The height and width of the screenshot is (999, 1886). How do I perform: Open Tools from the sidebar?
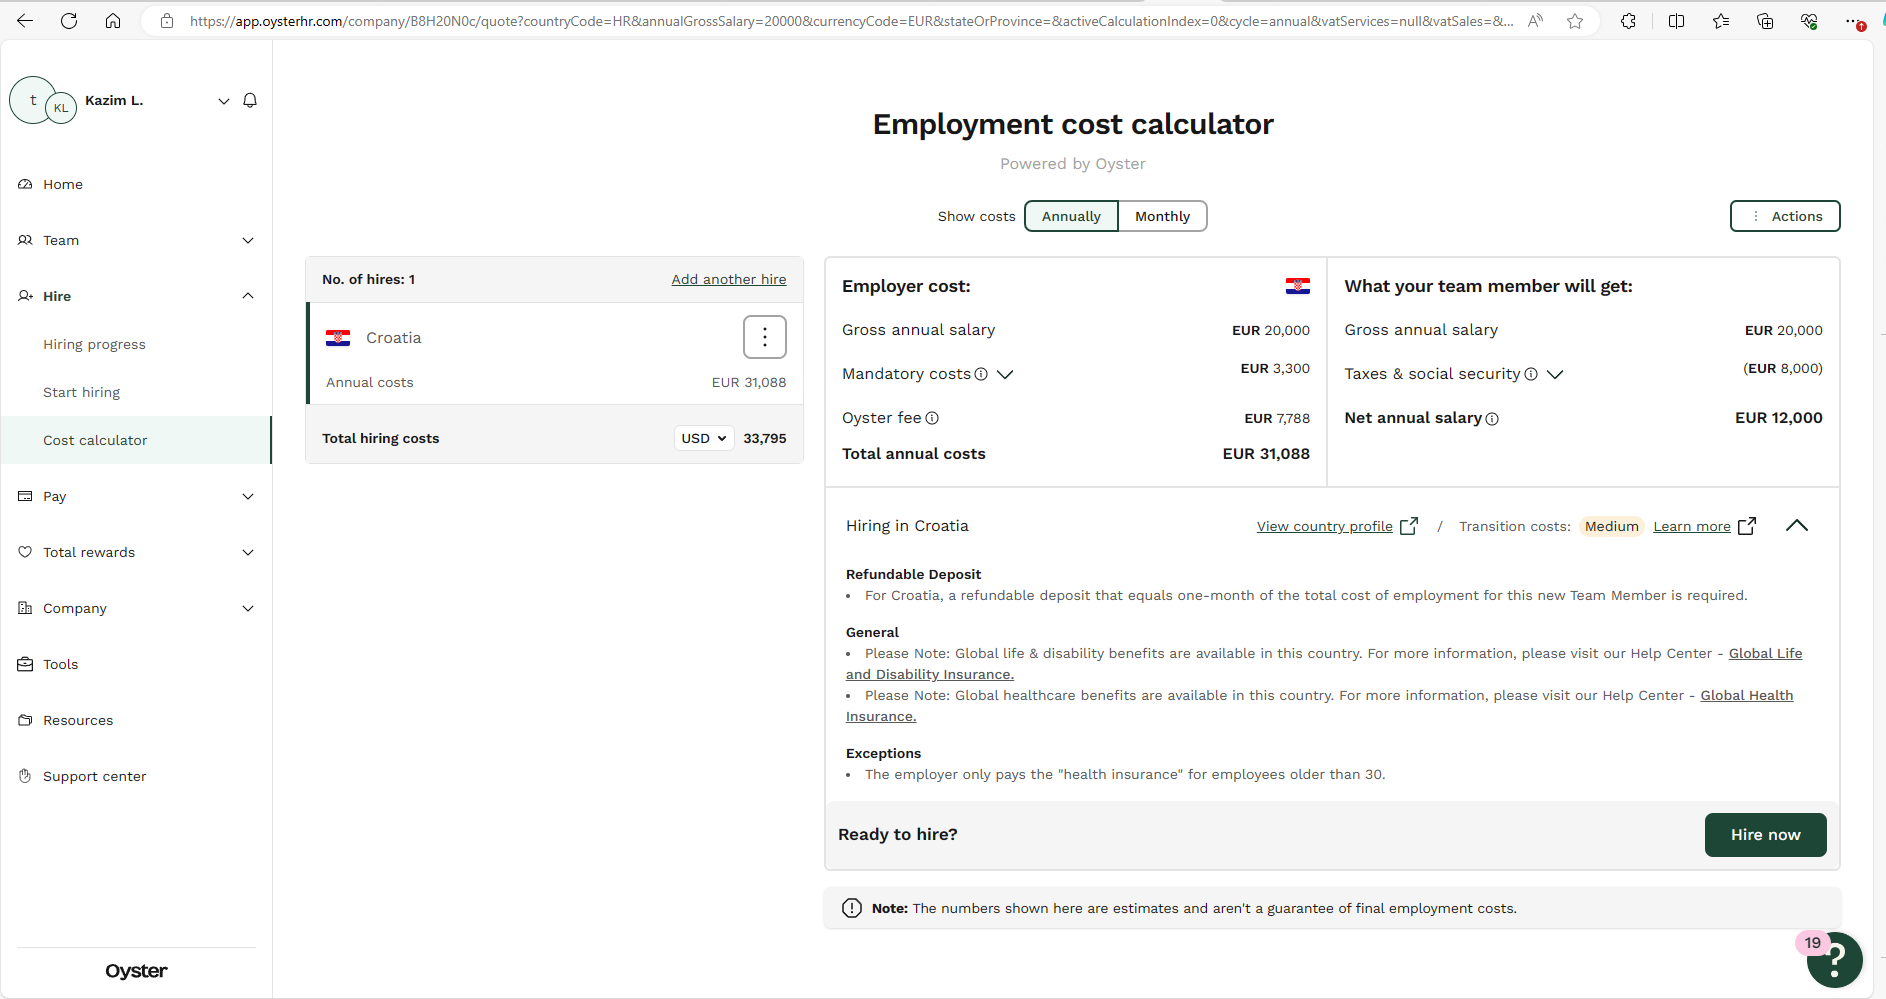click(x=60, y=663)
